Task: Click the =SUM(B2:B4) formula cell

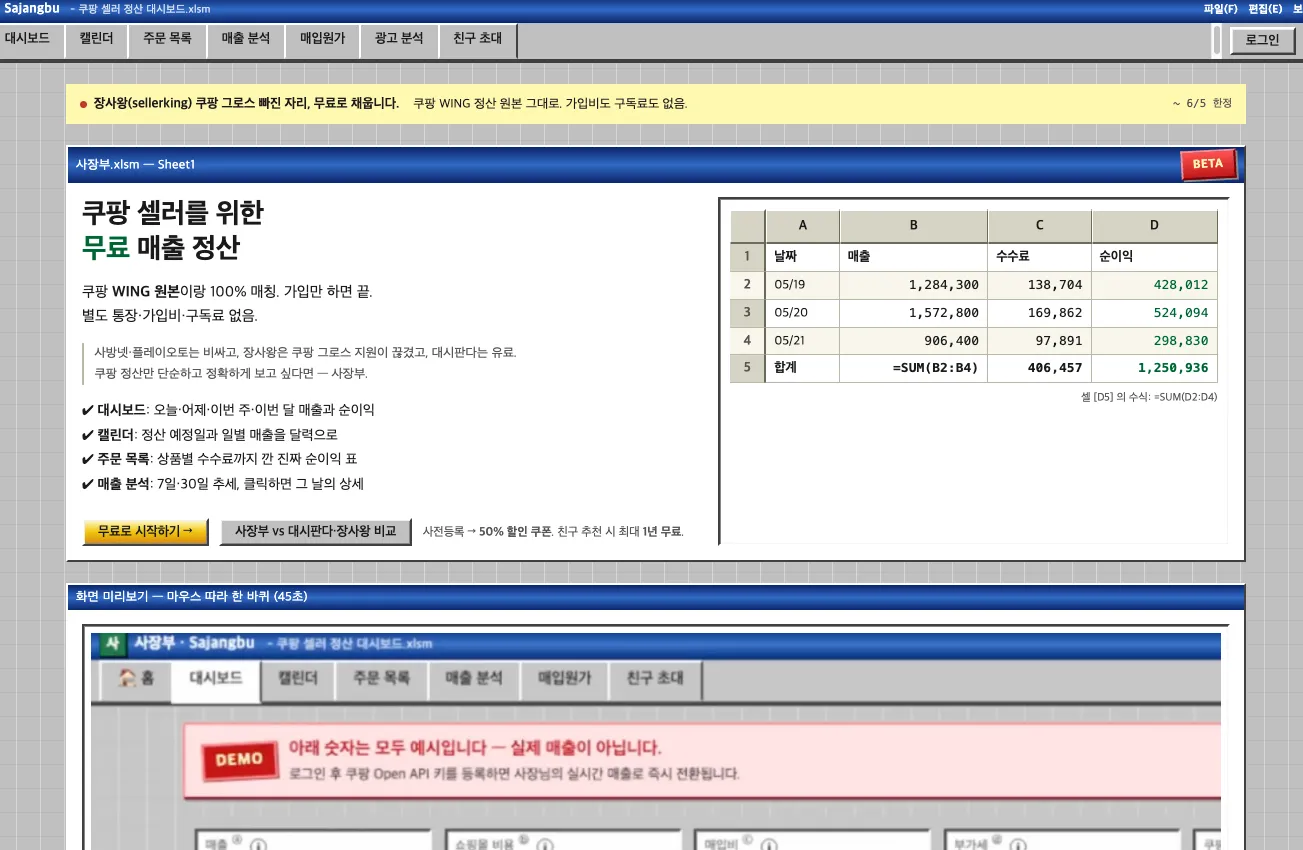Action: point(913,368)
